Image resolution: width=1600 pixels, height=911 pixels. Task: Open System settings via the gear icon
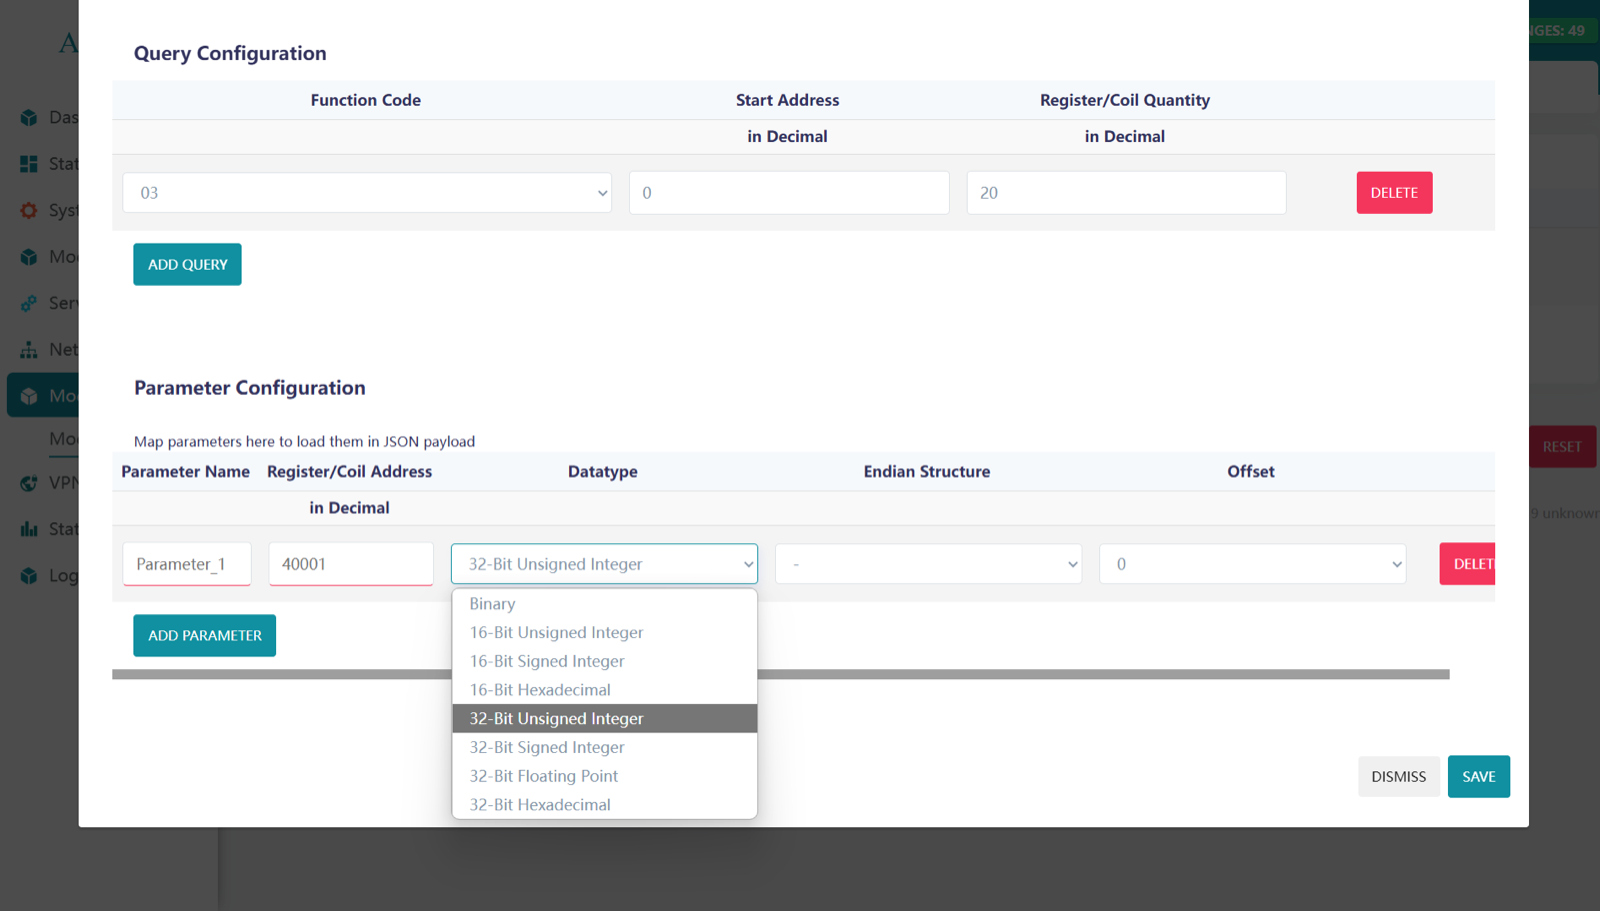coord(28,210)
